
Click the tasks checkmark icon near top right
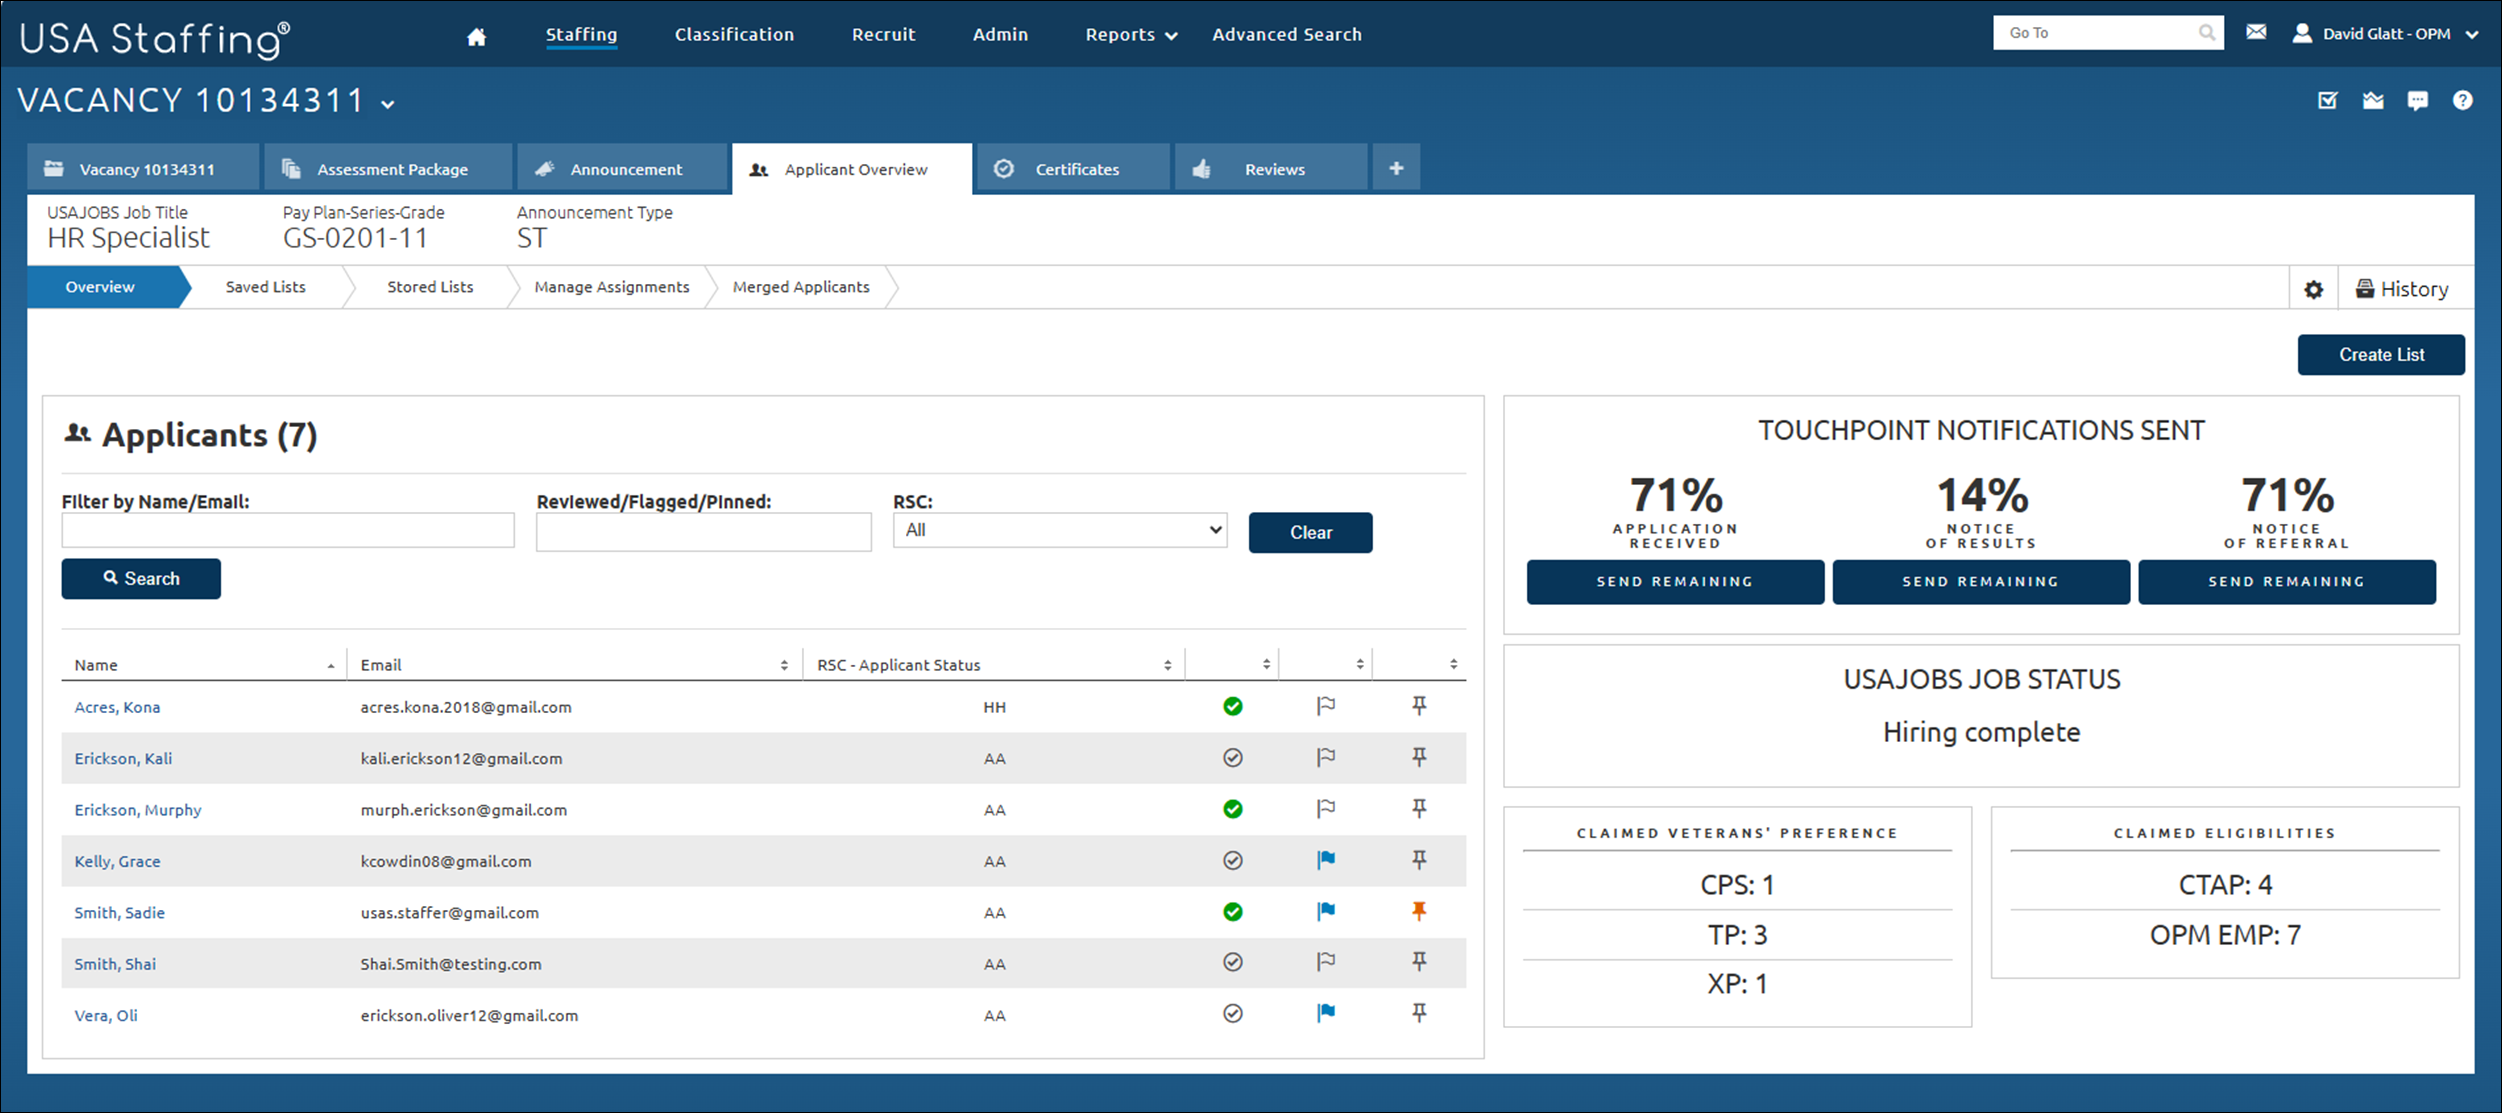(x=2327, y=100)
